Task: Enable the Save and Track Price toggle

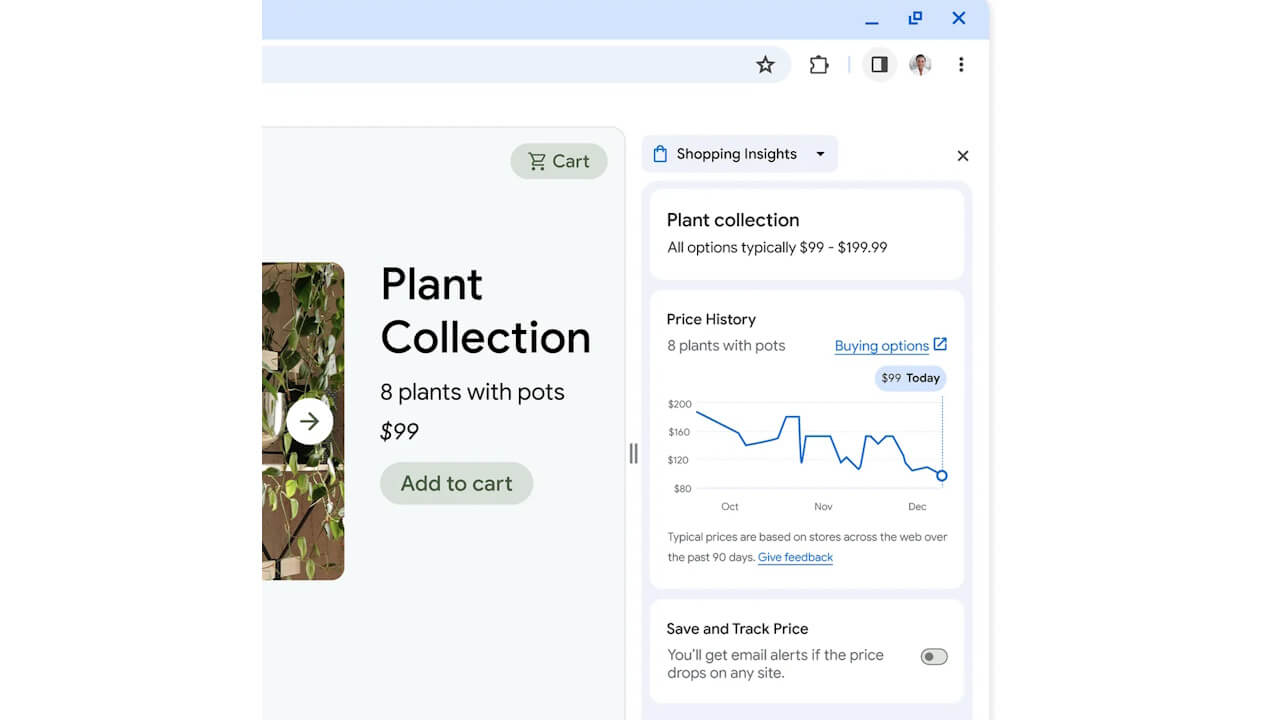Action: coord(934,657)
